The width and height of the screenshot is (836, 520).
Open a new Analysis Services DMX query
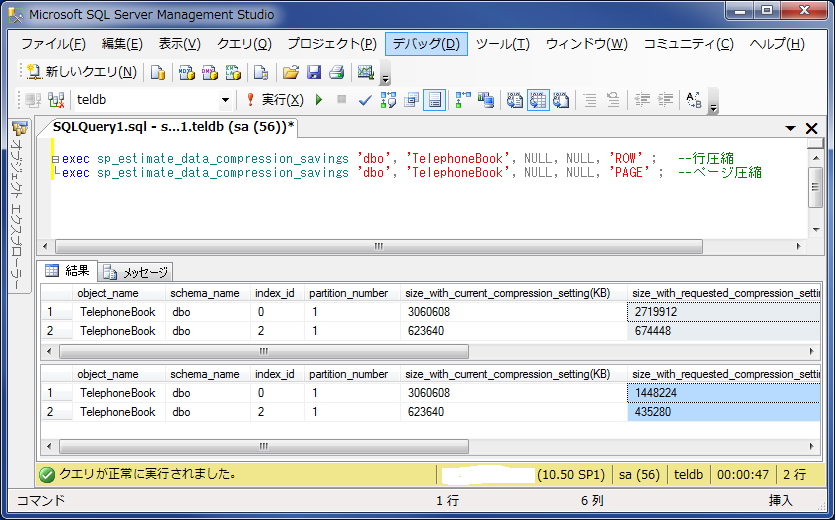point(210,72)
